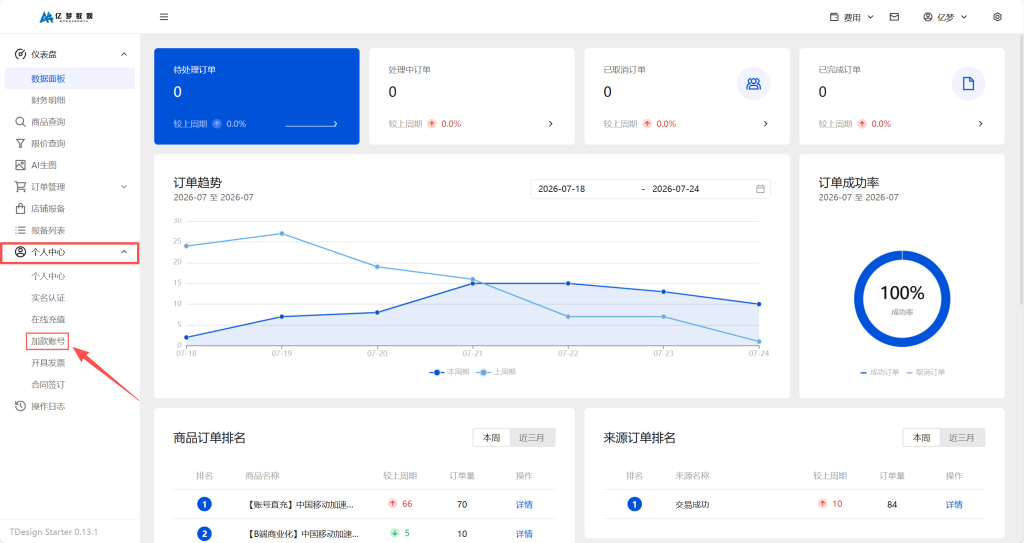This screenshot has width=1024, height=543.
Task: Click the 订单管理 shopping cart icon
Action: (x=20, y=187)
